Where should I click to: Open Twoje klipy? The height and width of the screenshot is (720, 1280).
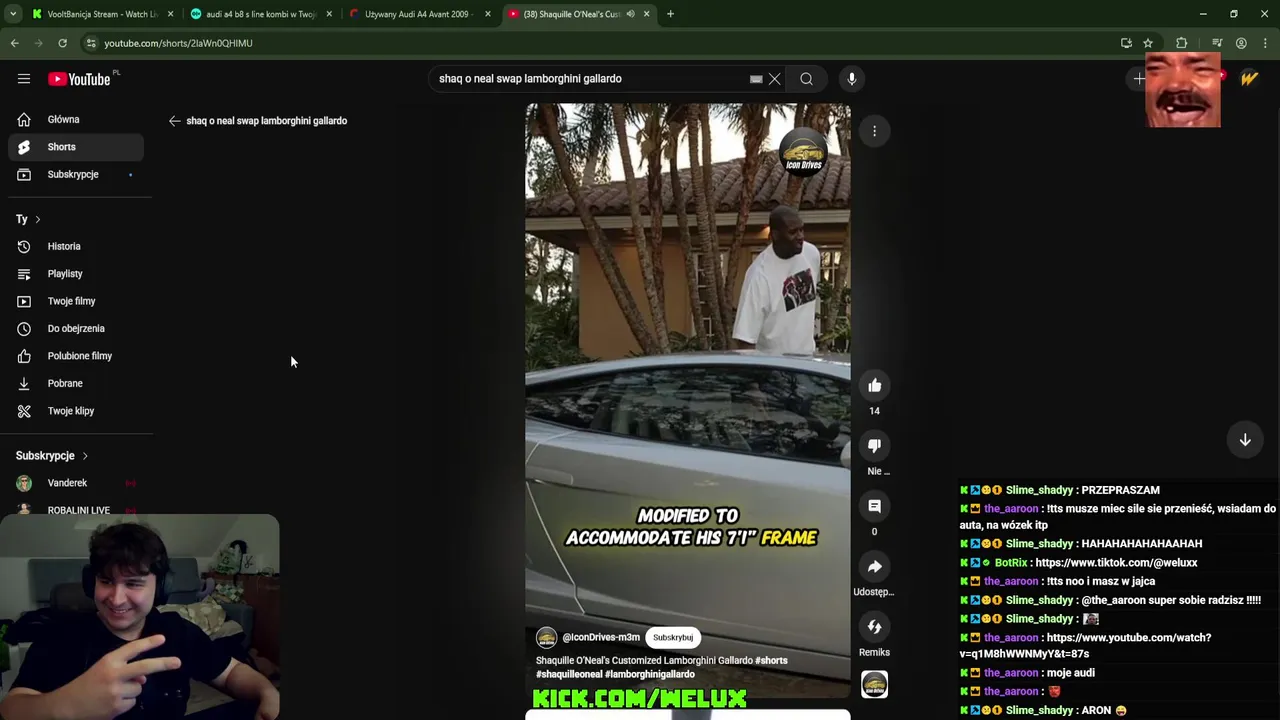[x=76, y=411]
